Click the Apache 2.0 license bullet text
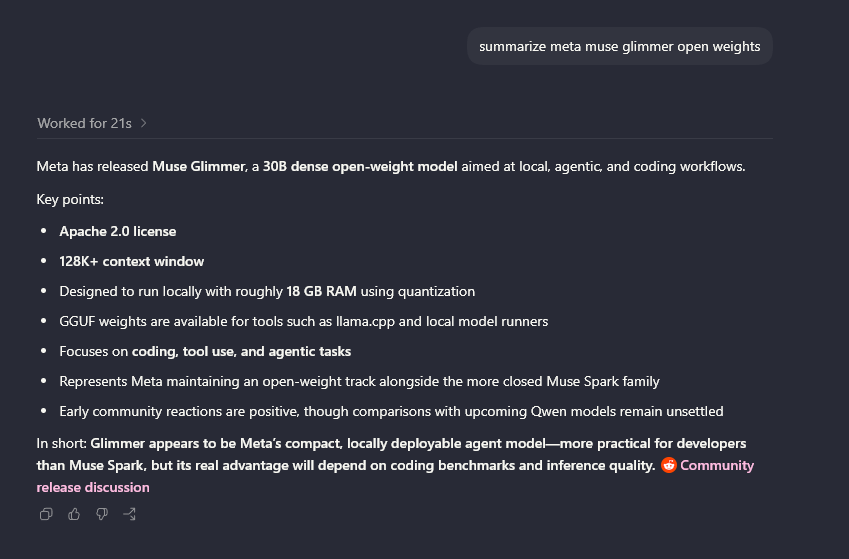 117,231
